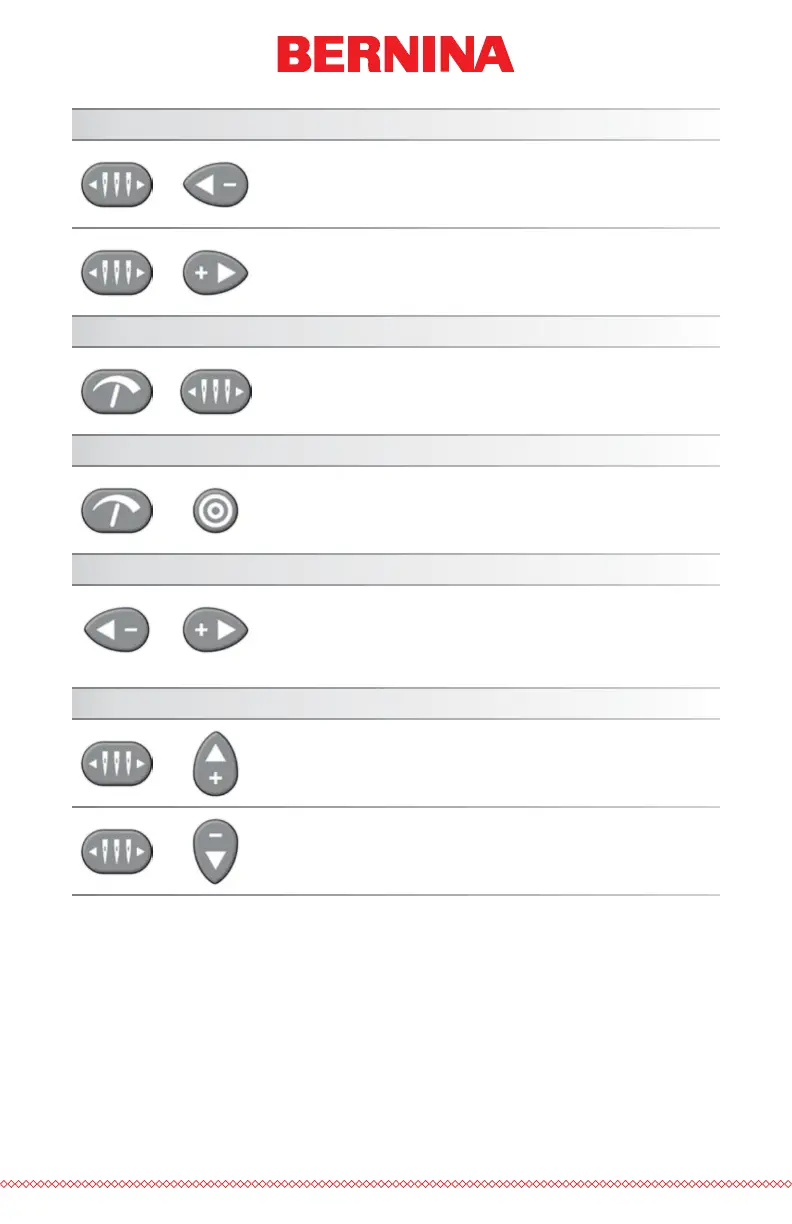Screen dimensions: 792x1224
Task: Click left-minus arrow next to needle position button
Action: tap(215, 185)
